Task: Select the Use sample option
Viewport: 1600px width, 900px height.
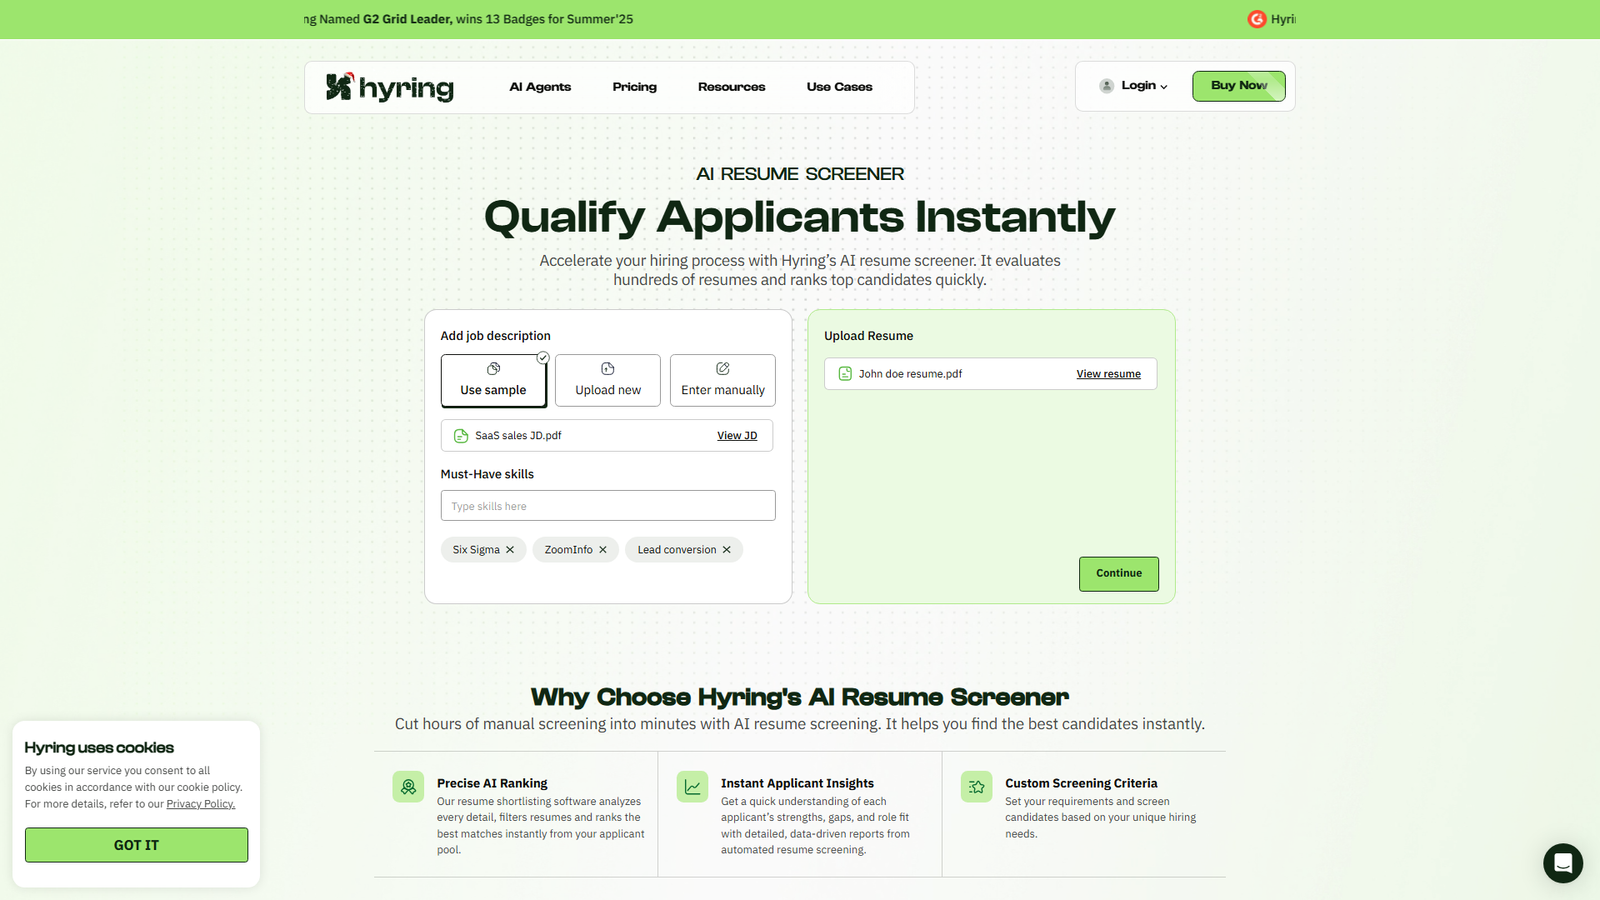Action: [x=493, y=380]
